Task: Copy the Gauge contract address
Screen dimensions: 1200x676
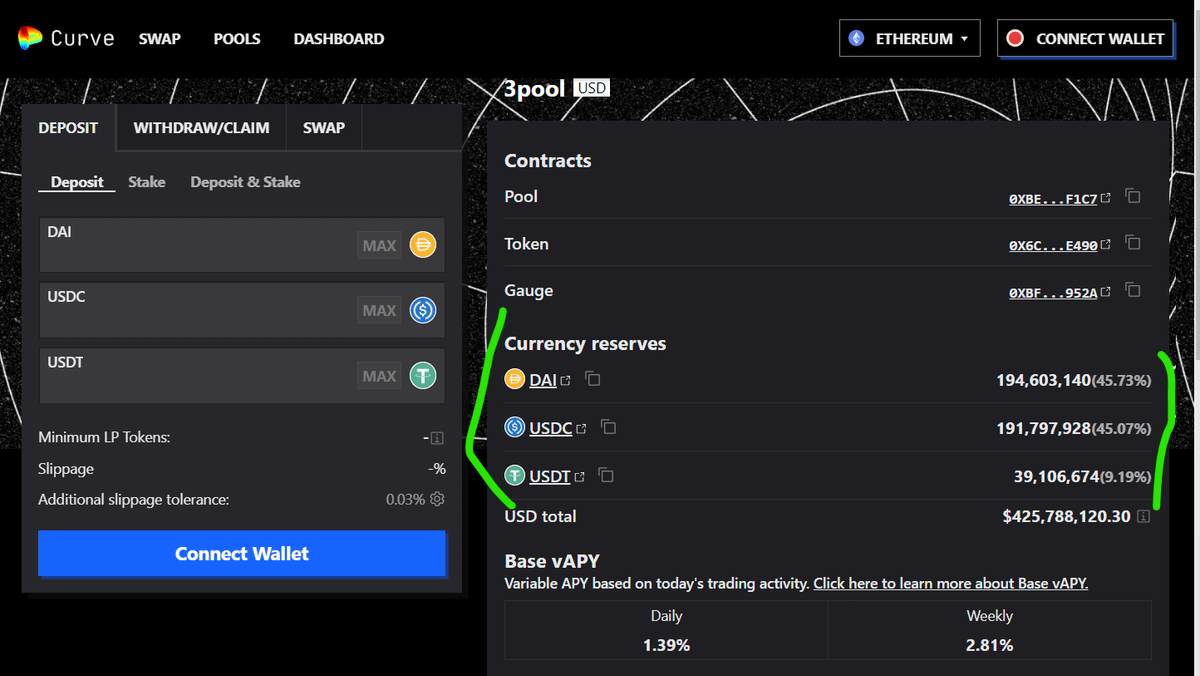Action: 1133,291
